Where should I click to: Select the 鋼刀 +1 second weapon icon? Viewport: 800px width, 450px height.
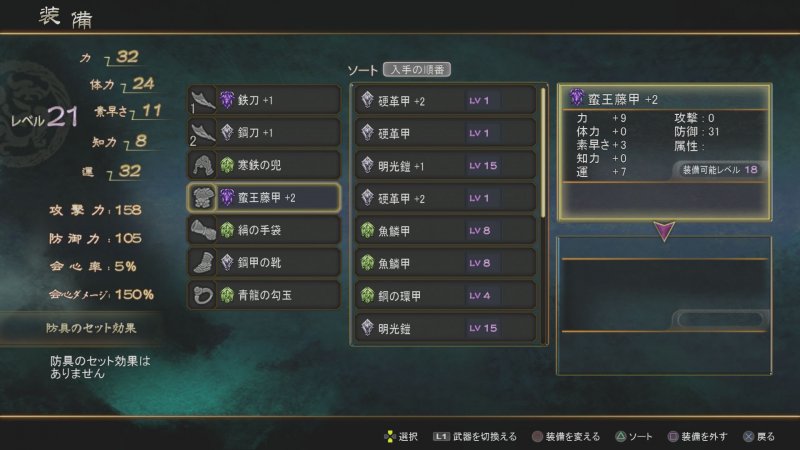(203, 133)
